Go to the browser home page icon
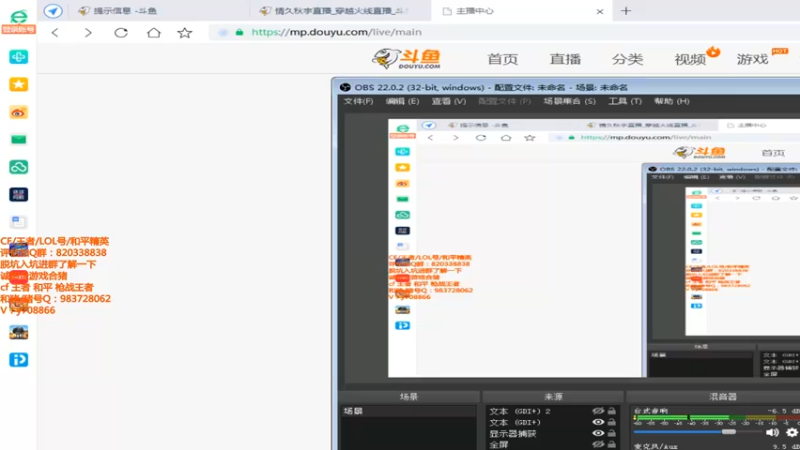The image size is (800, 450). tap(154, 33)
